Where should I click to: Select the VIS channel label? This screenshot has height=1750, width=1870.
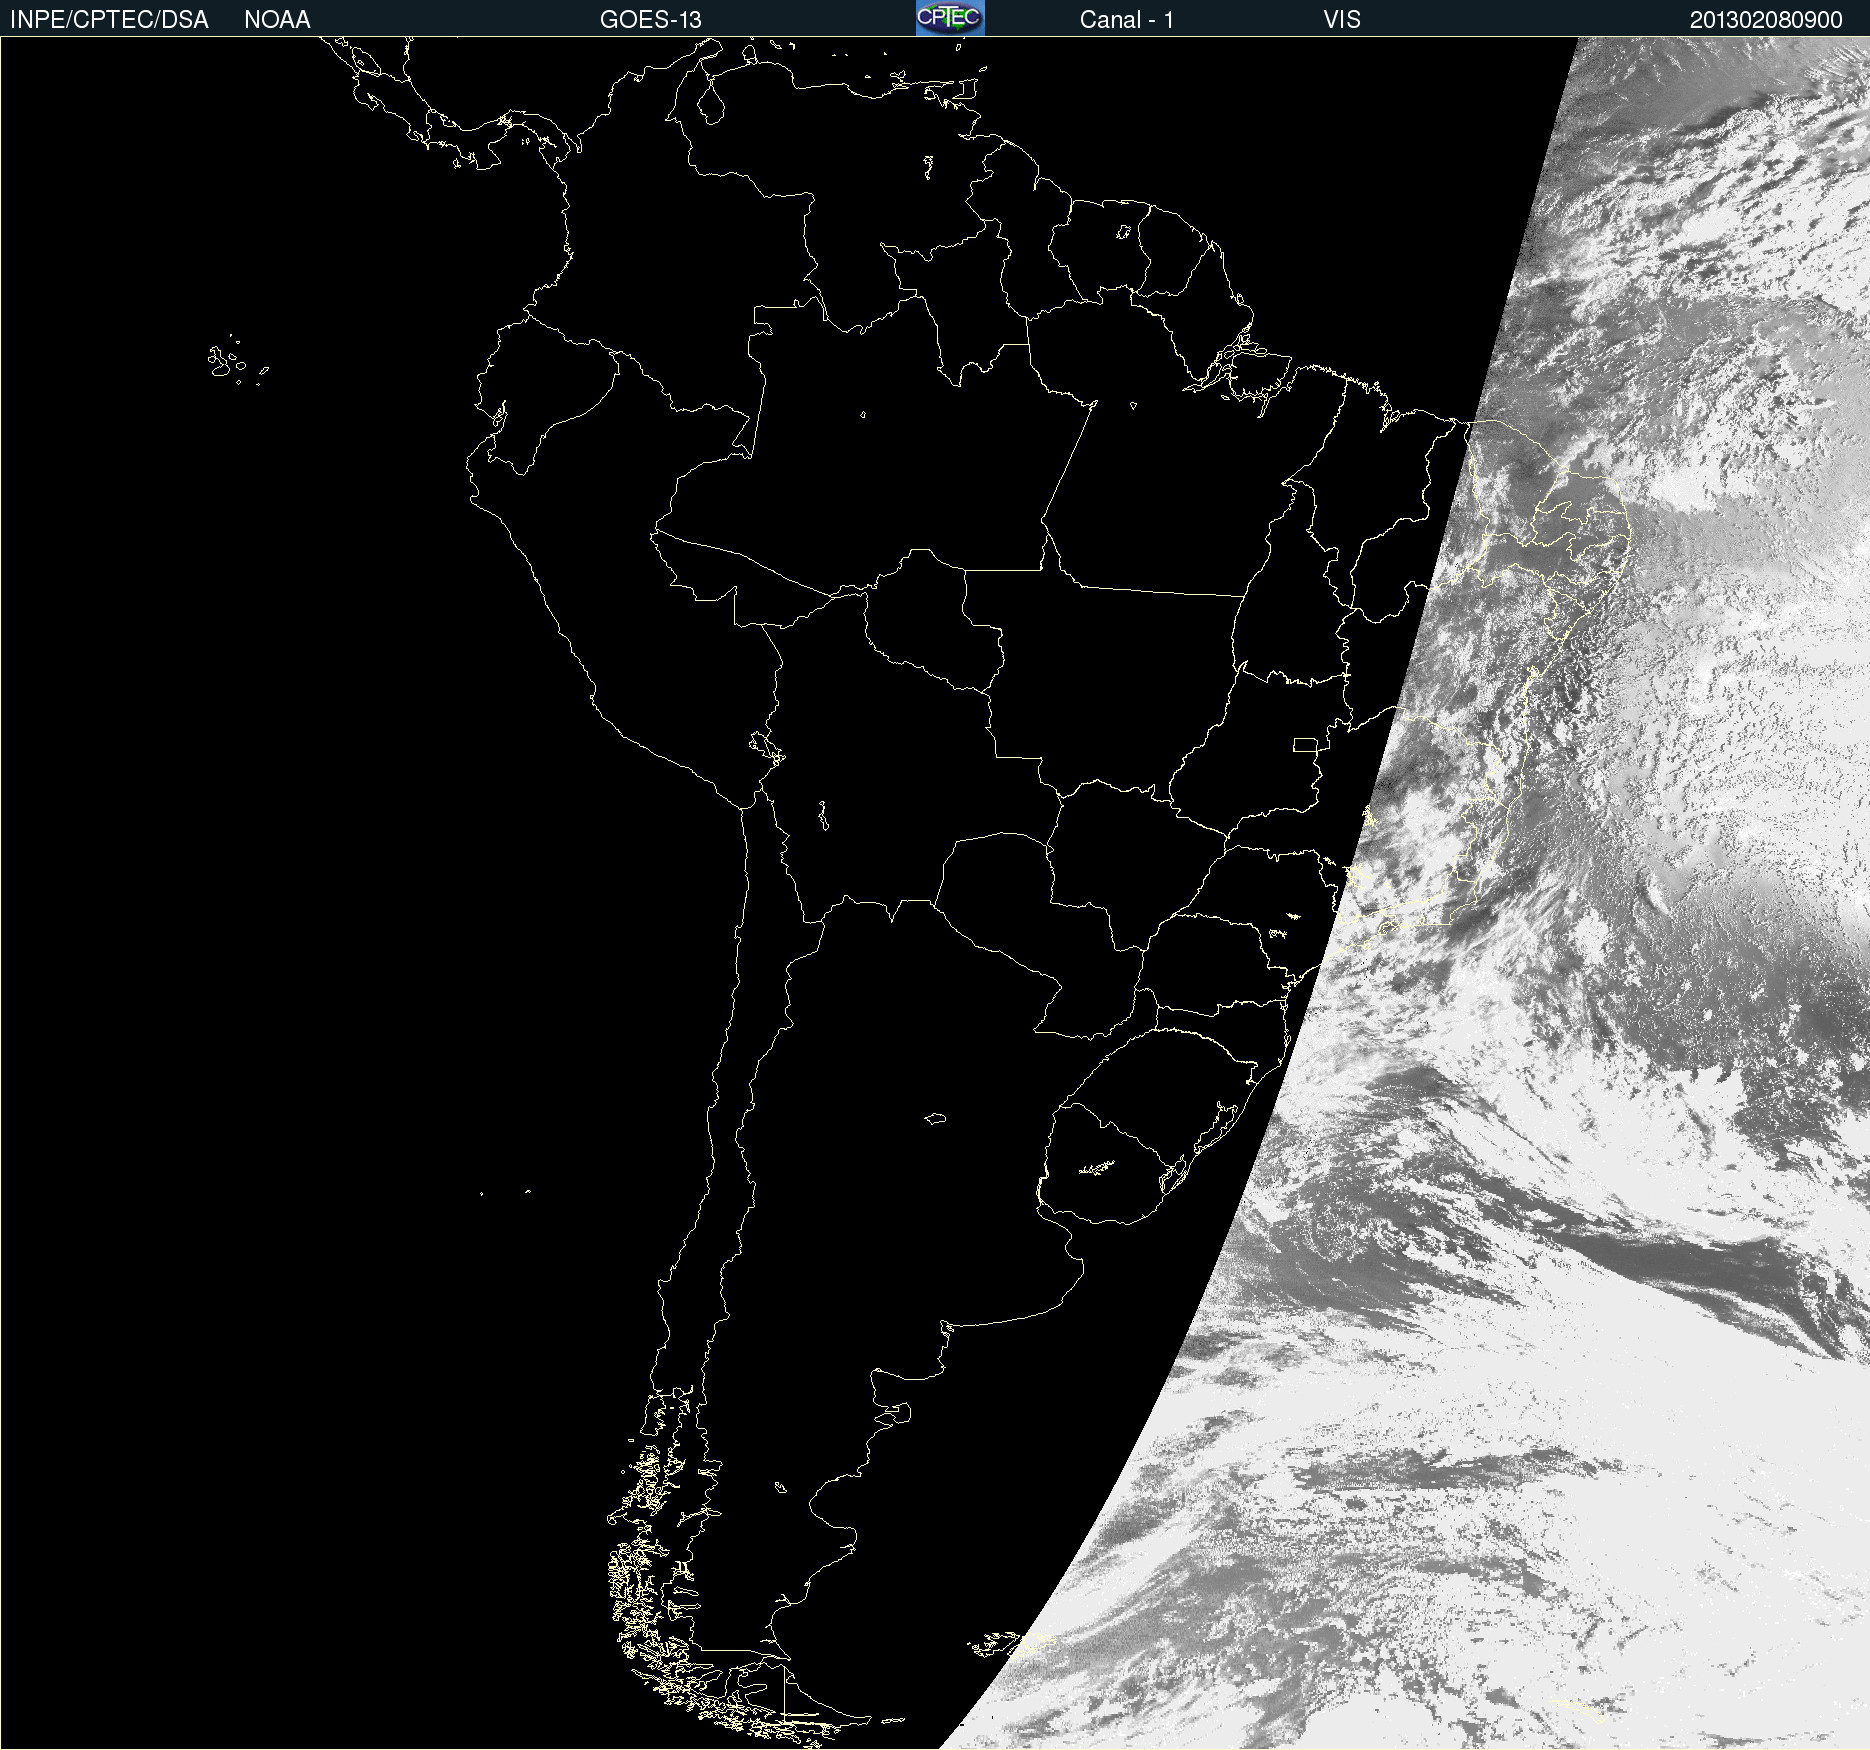[x=1342, y=20]
